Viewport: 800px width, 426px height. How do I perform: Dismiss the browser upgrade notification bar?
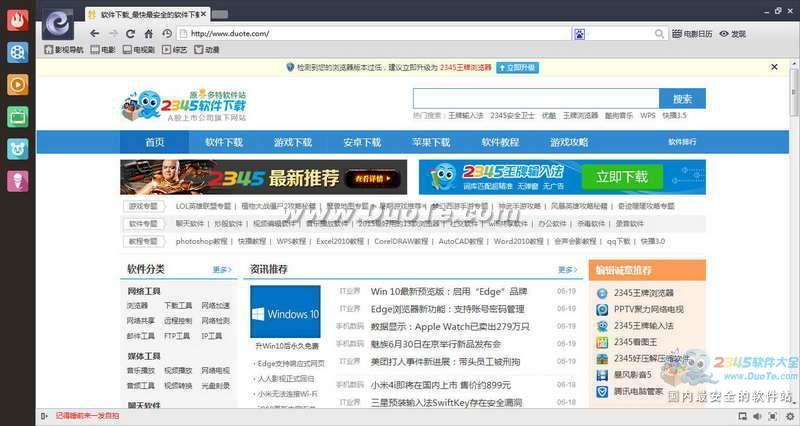click(x=774, y=67)
